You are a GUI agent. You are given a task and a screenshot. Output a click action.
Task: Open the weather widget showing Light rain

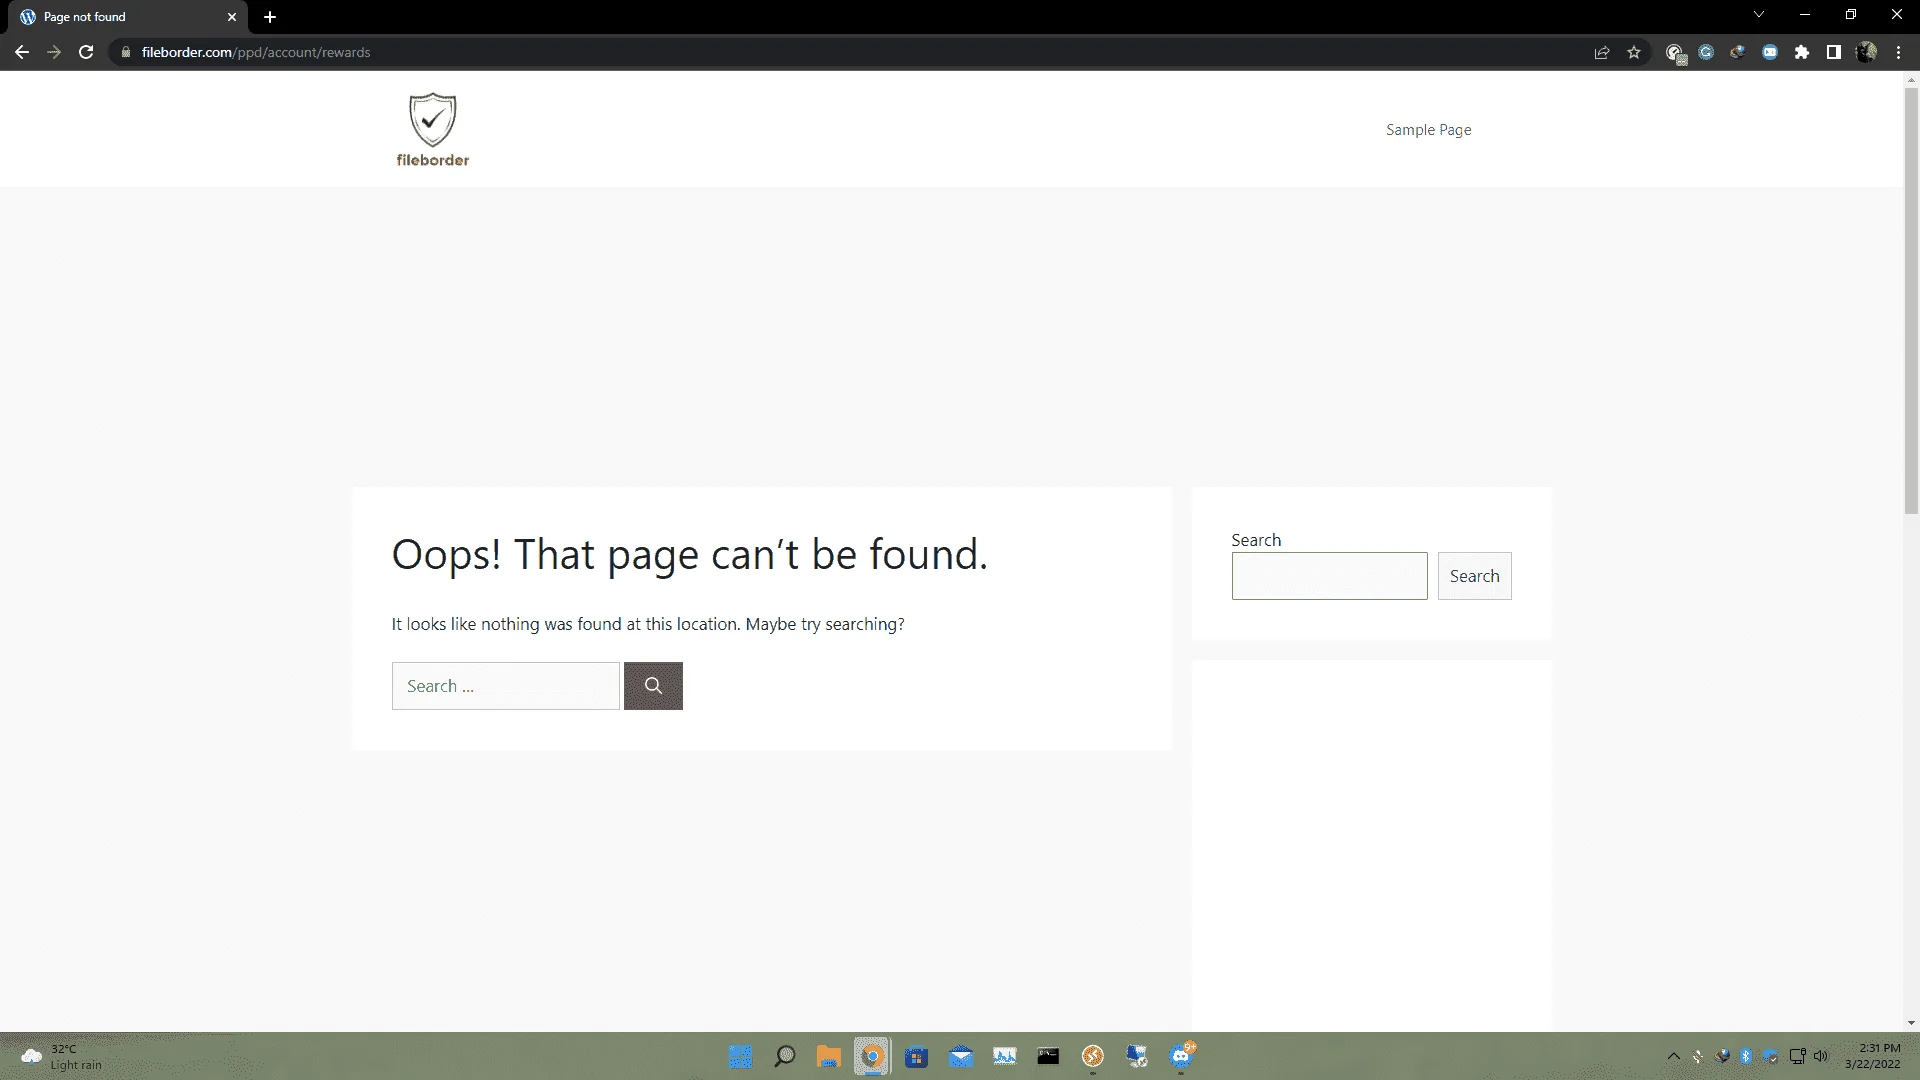click(x=60, y=1056)
